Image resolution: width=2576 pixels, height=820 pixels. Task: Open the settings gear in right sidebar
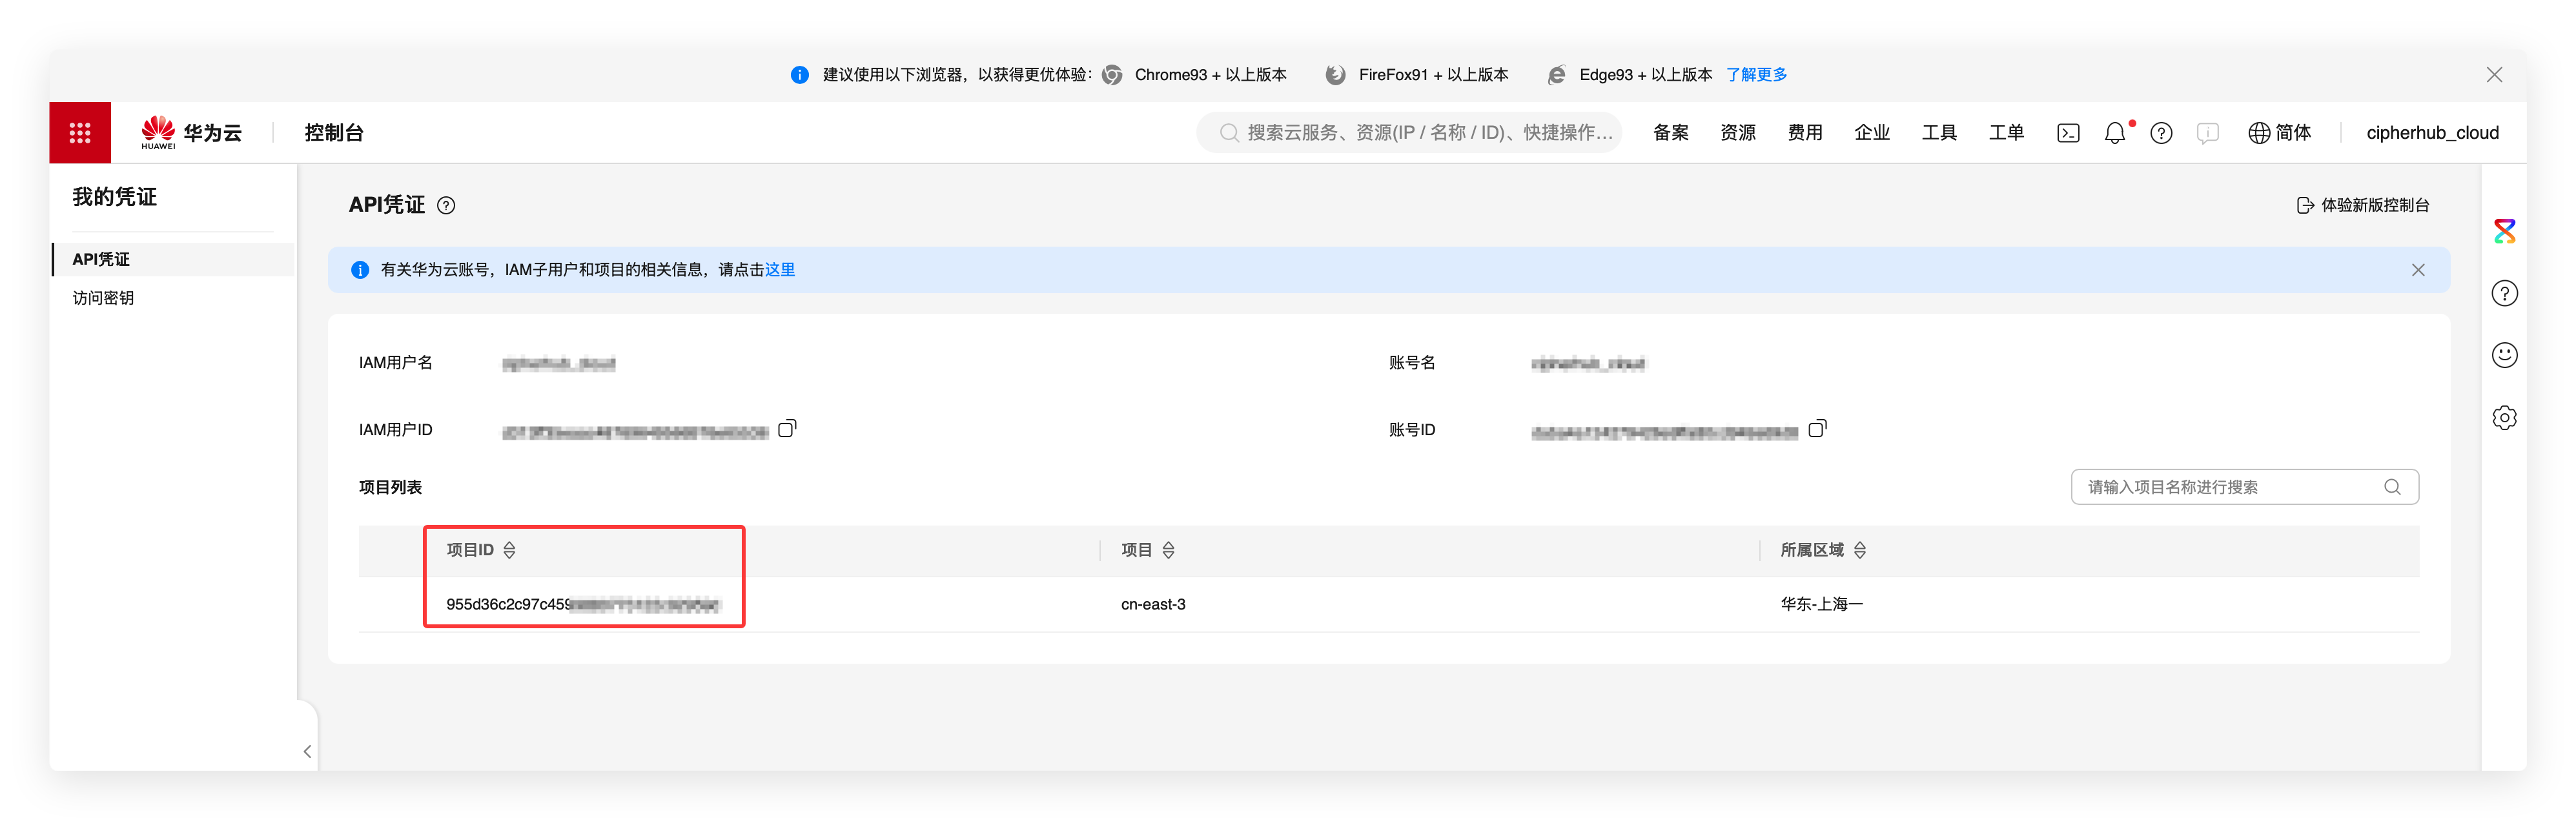tap(2504, 417)
